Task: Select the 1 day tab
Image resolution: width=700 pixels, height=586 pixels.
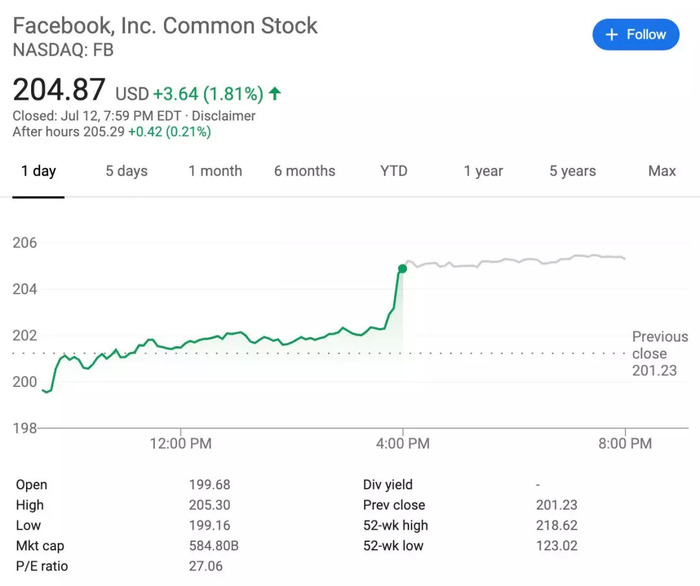Action: [x=39, y=171]
